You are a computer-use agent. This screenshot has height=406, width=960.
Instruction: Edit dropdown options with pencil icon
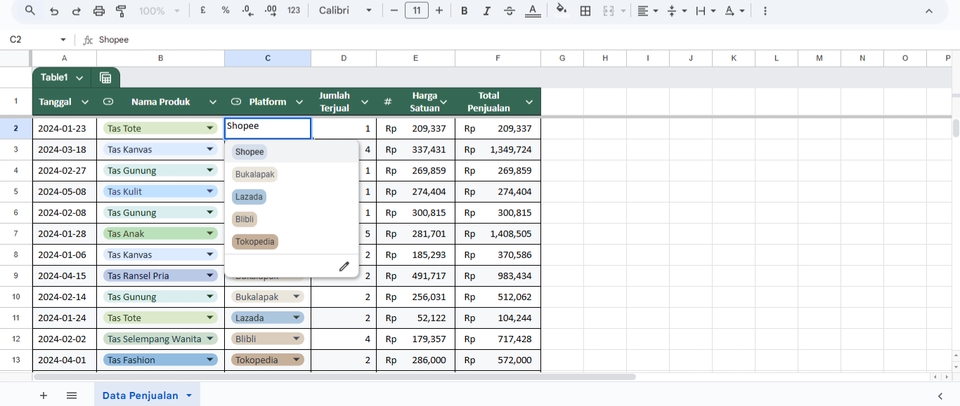tap(344, 266)
